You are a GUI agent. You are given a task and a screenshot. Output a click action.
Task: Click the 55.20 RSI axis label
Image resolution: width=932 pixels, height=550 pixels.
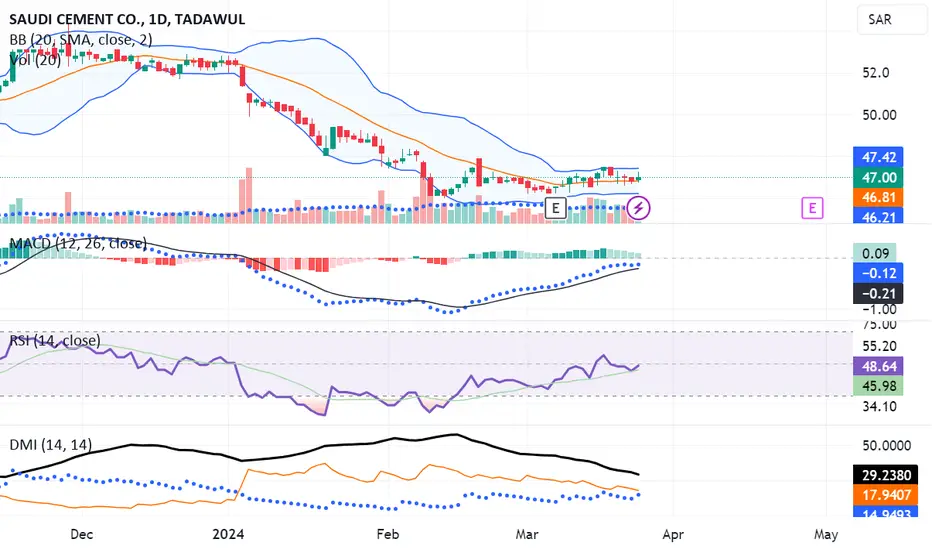click(880, 346)
